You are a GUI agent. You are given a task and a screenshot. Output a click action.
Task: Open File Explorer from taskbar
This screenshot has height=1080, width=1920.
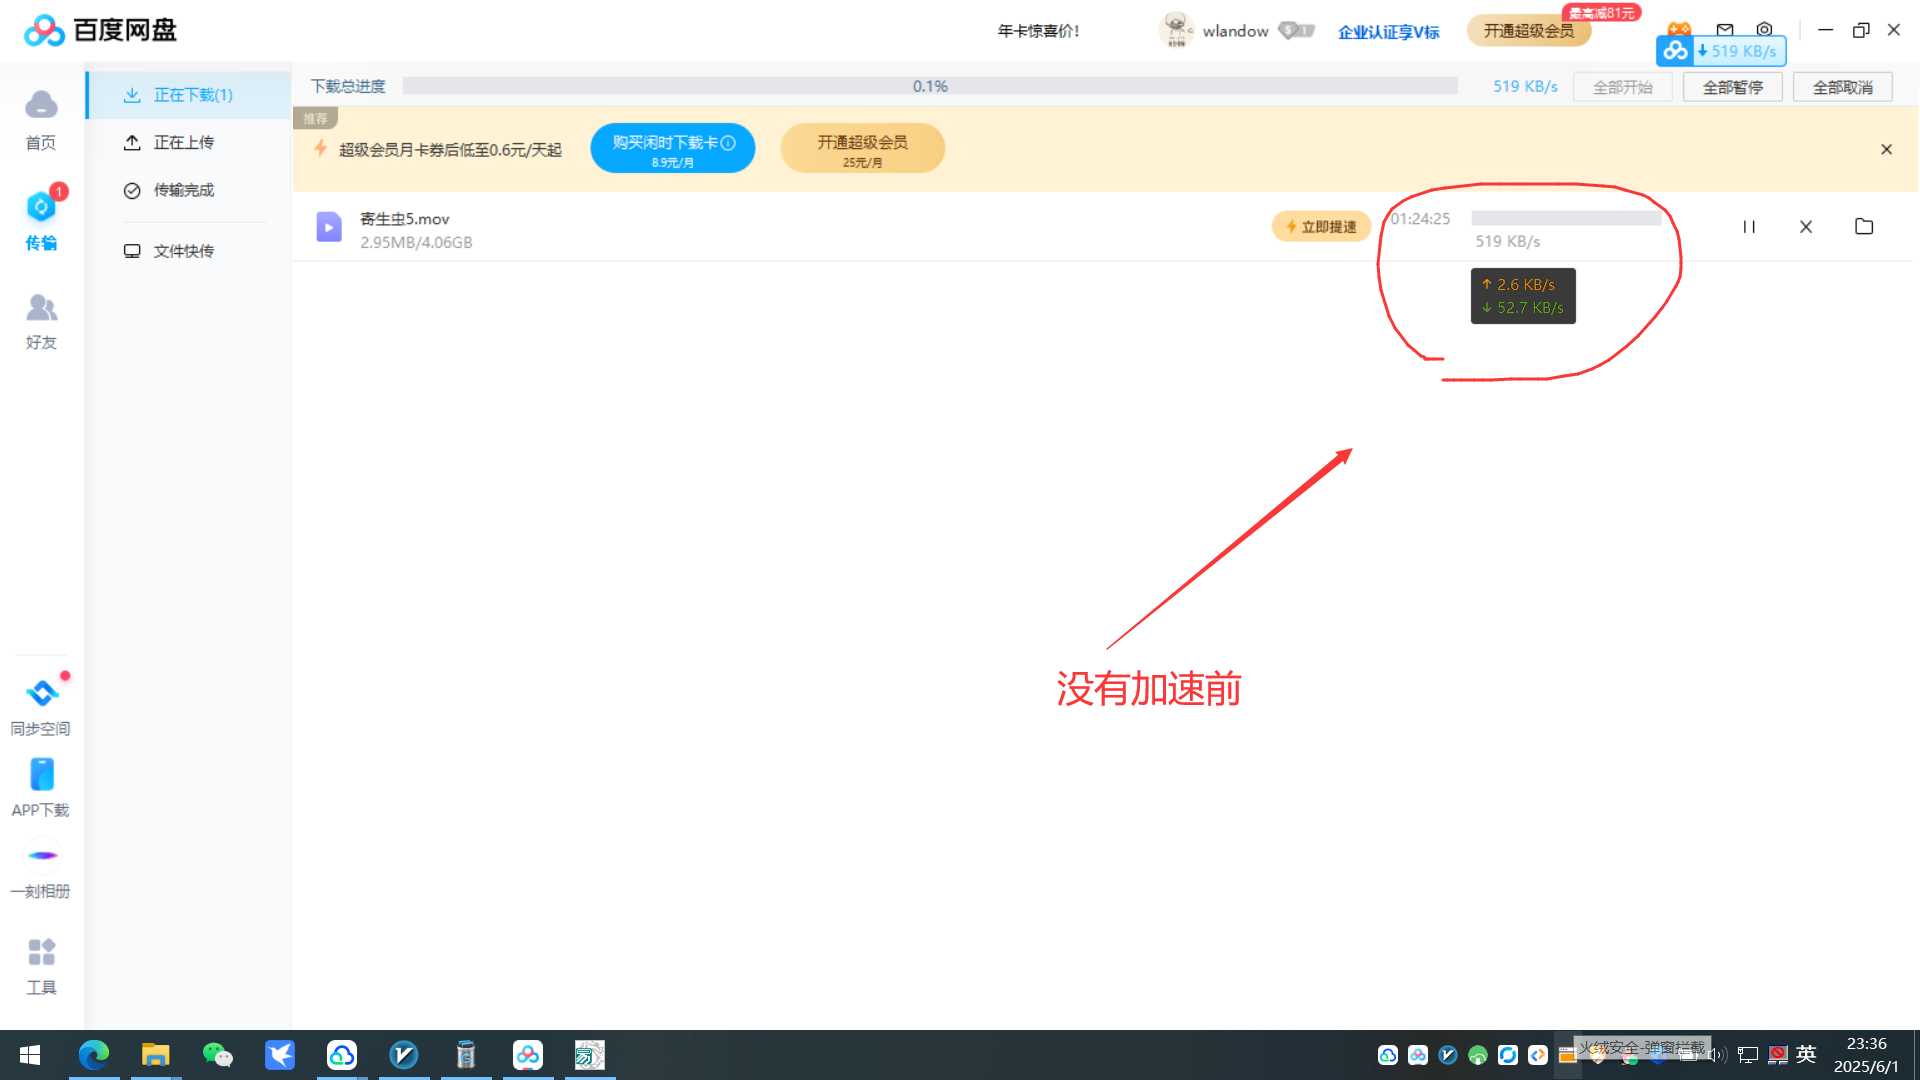coord(155,1055)
